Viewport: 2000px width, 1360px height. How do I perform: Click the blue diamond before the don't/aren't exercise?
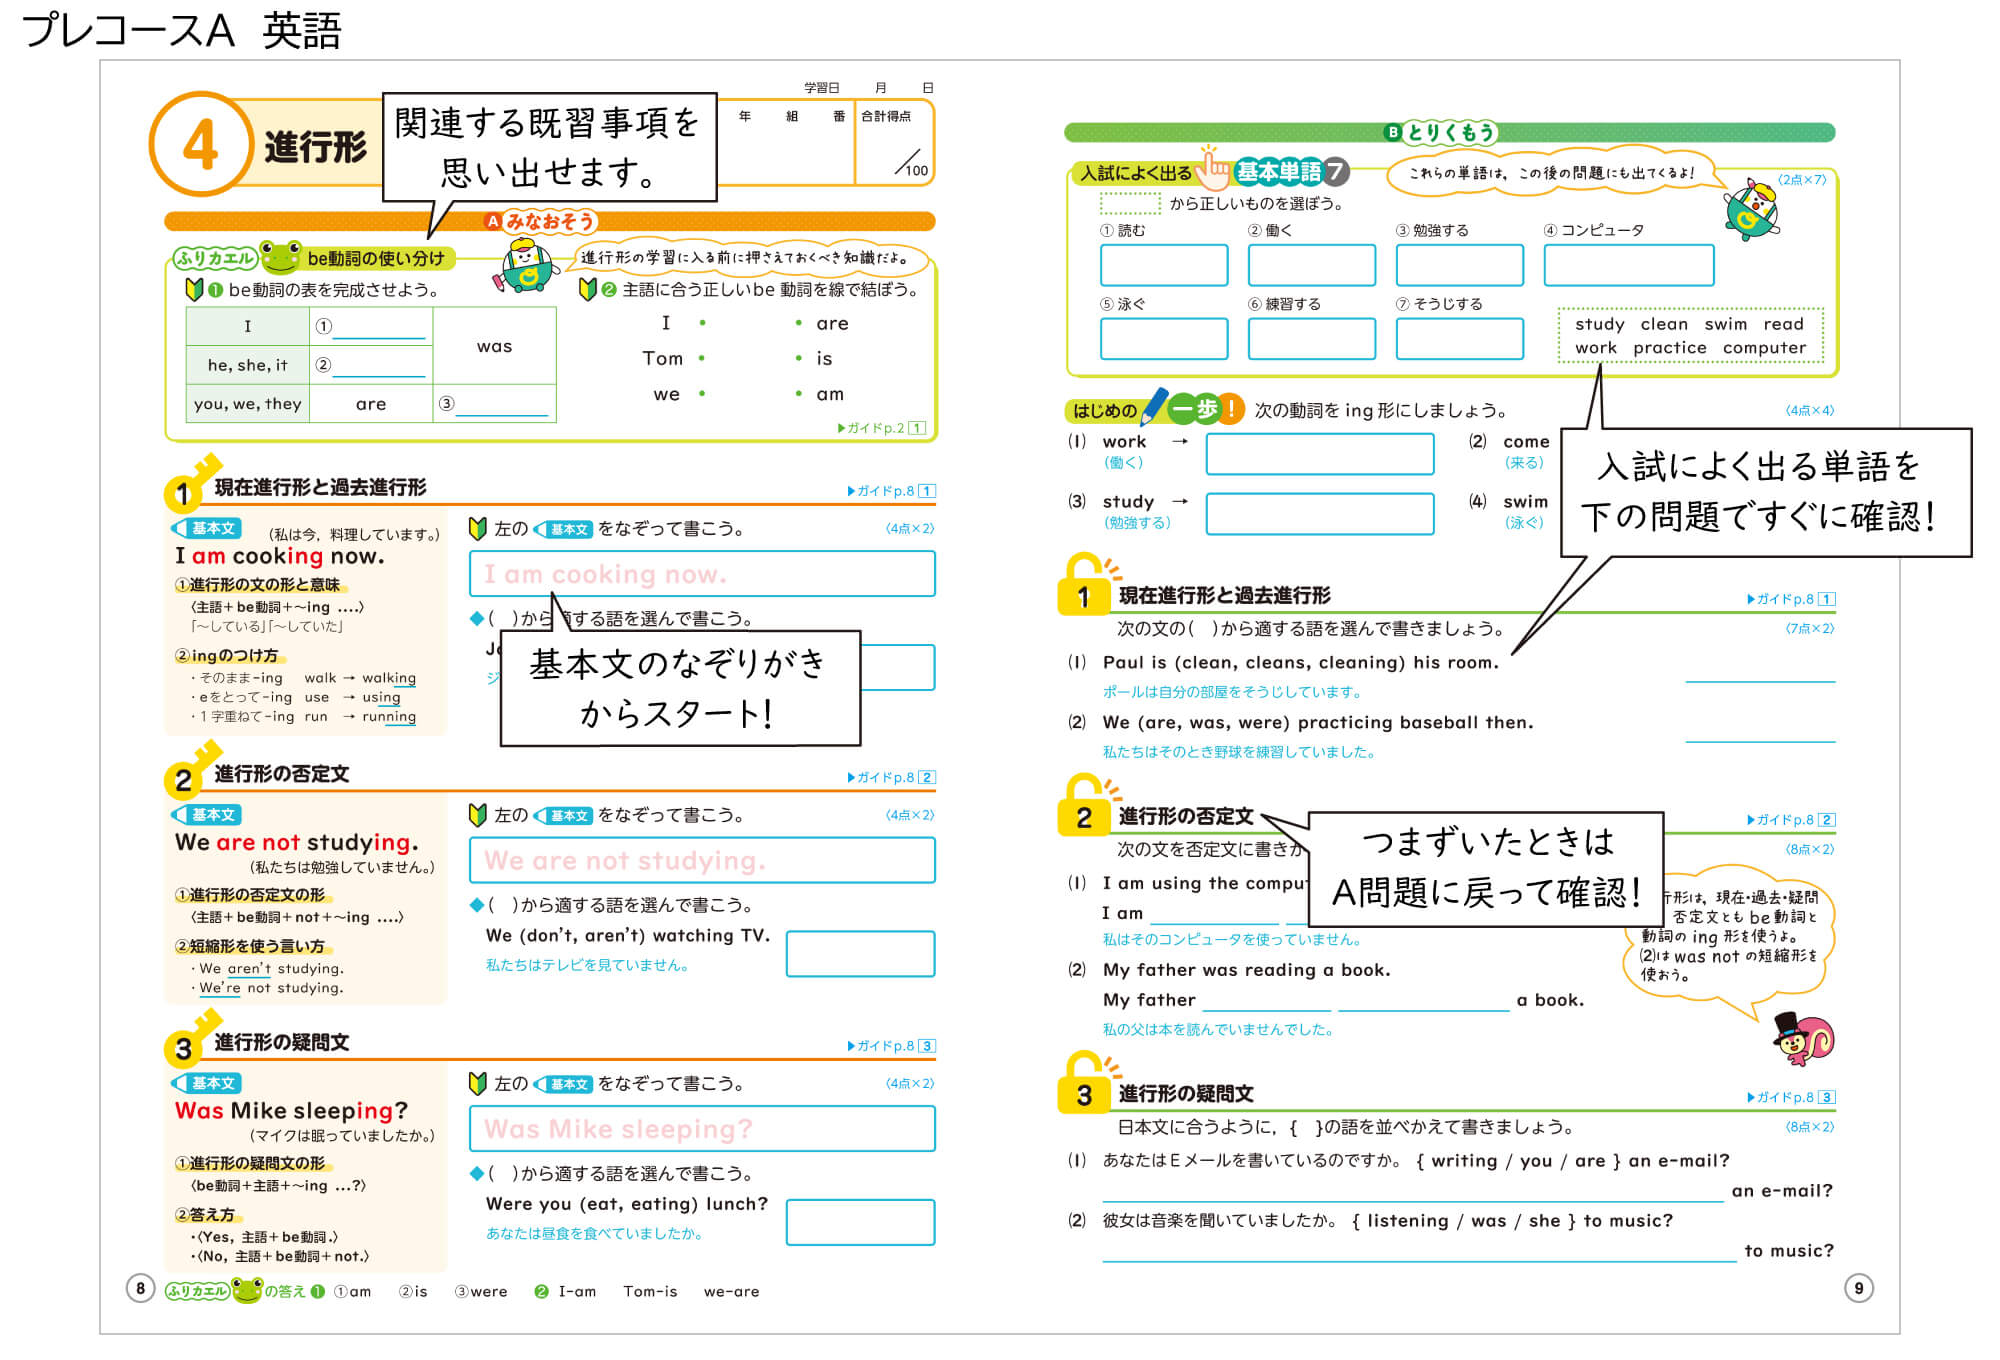coord(477,905)
